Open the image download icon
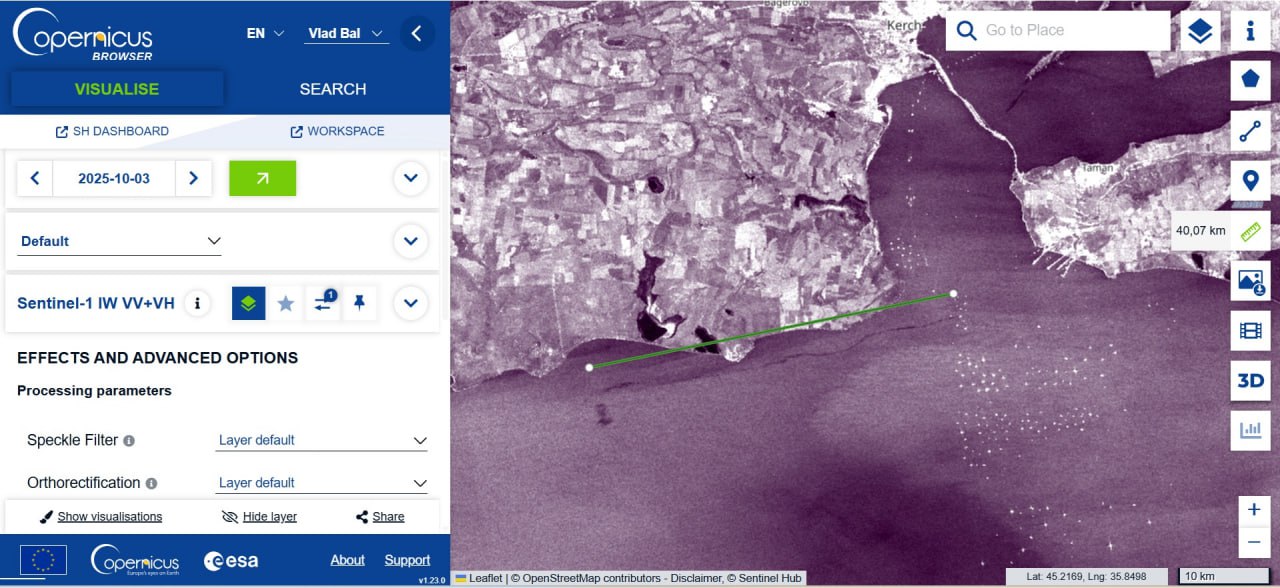Viewport: 1280px width, 588px height. tap(1250, 281)
